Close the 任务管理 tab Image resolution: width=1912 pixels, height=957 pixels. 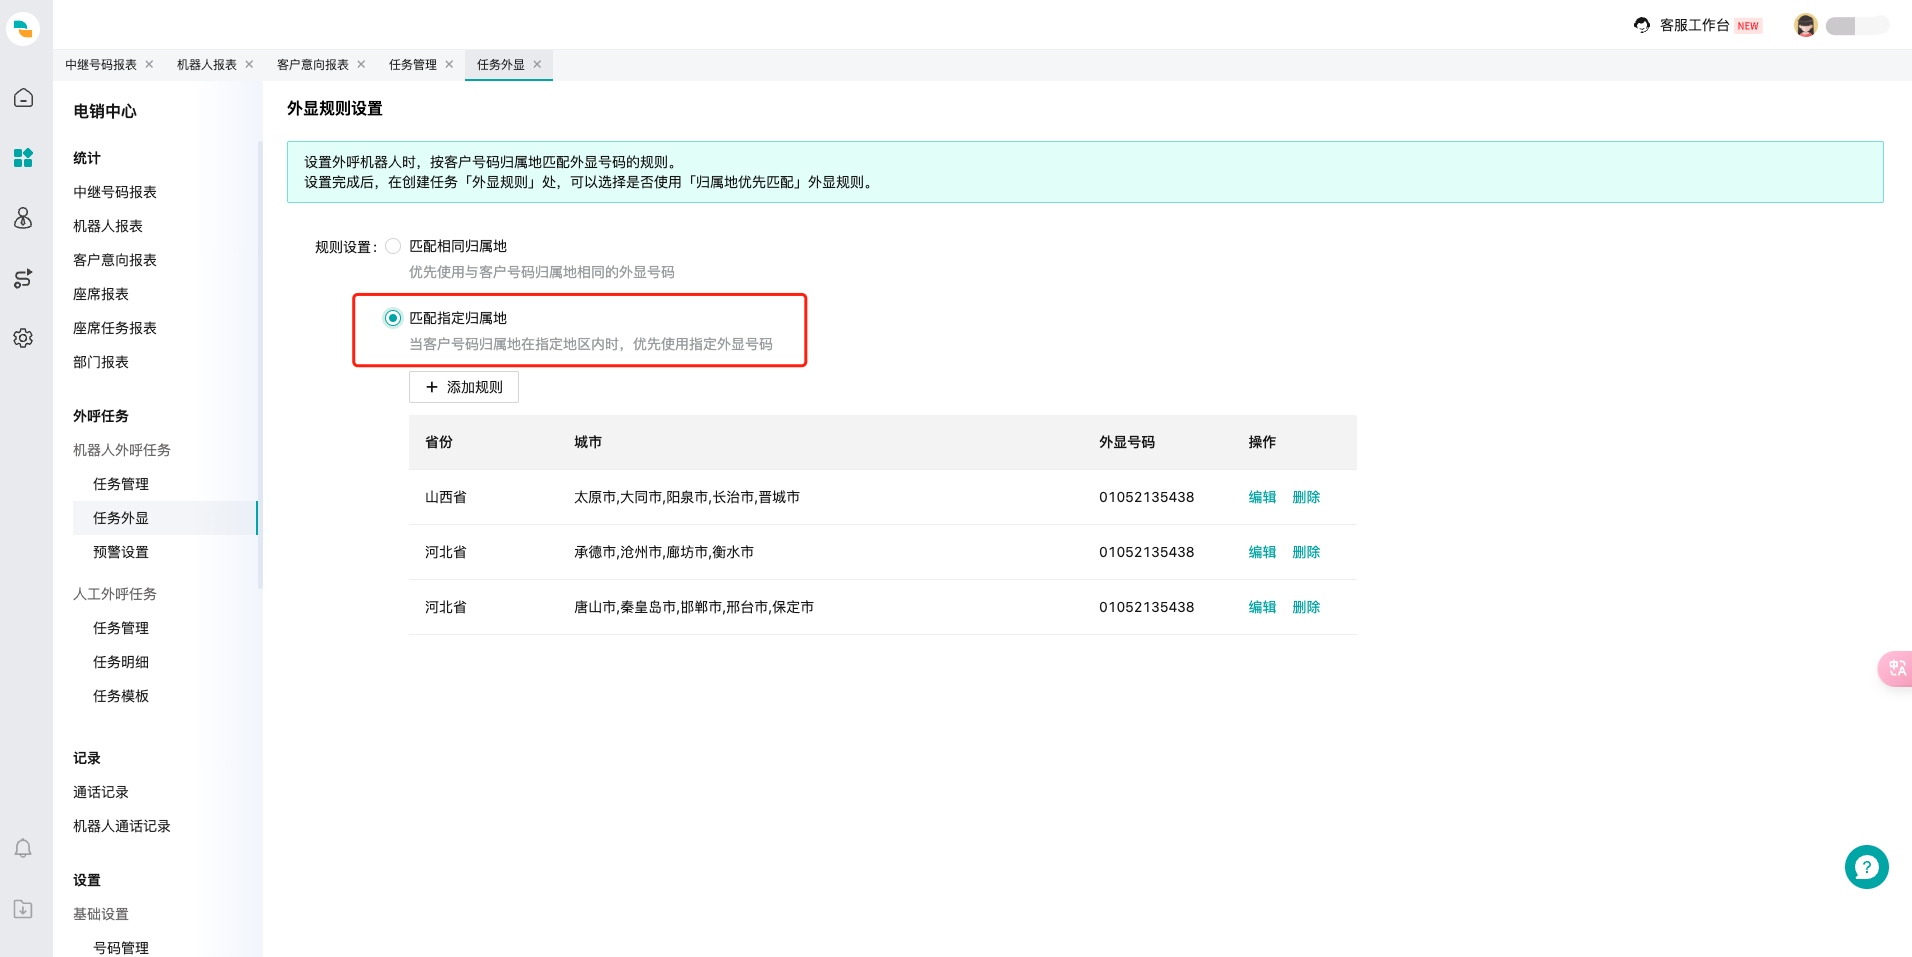449,64
